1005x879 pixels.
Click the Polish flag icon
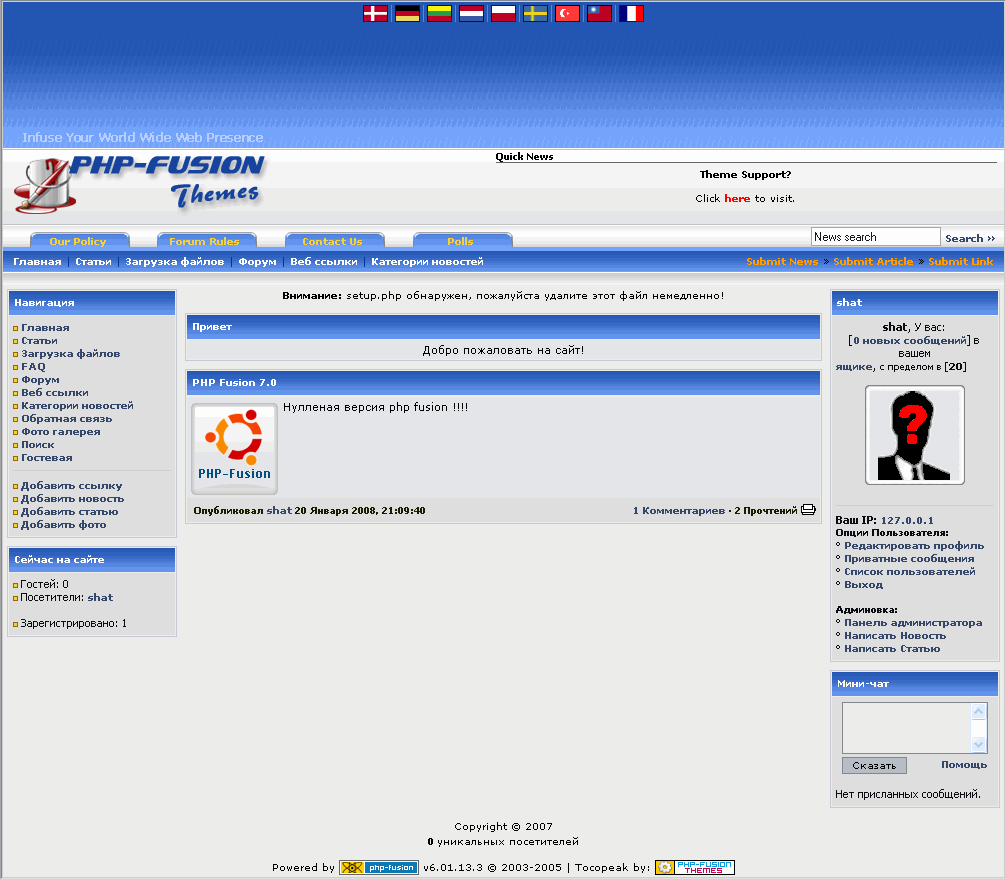click(503, 13)
